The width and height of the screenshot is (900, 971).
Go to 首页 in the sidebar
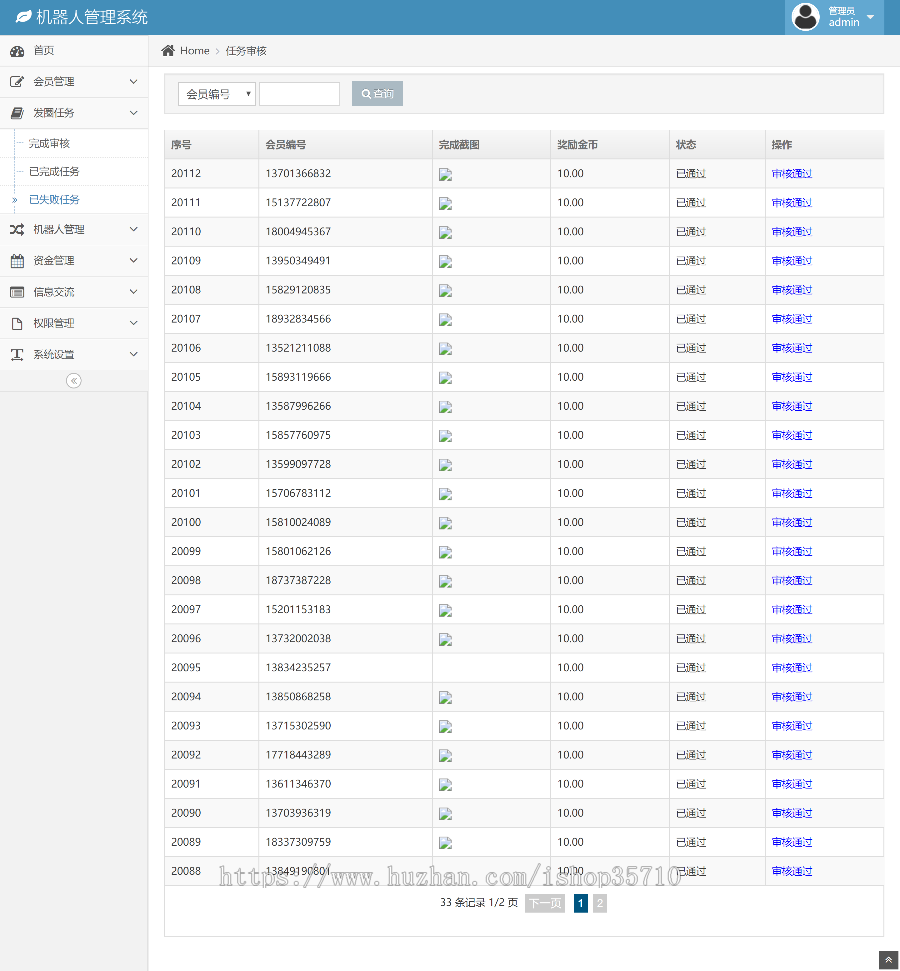pyautogui.click(x=43, y=51)
